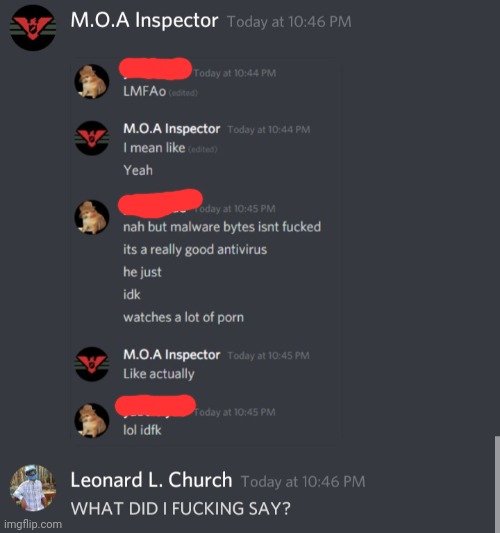Click the scrollbar thumb at right edge
The width and height of the screenshot is (500, 533).
pos(497,484)
